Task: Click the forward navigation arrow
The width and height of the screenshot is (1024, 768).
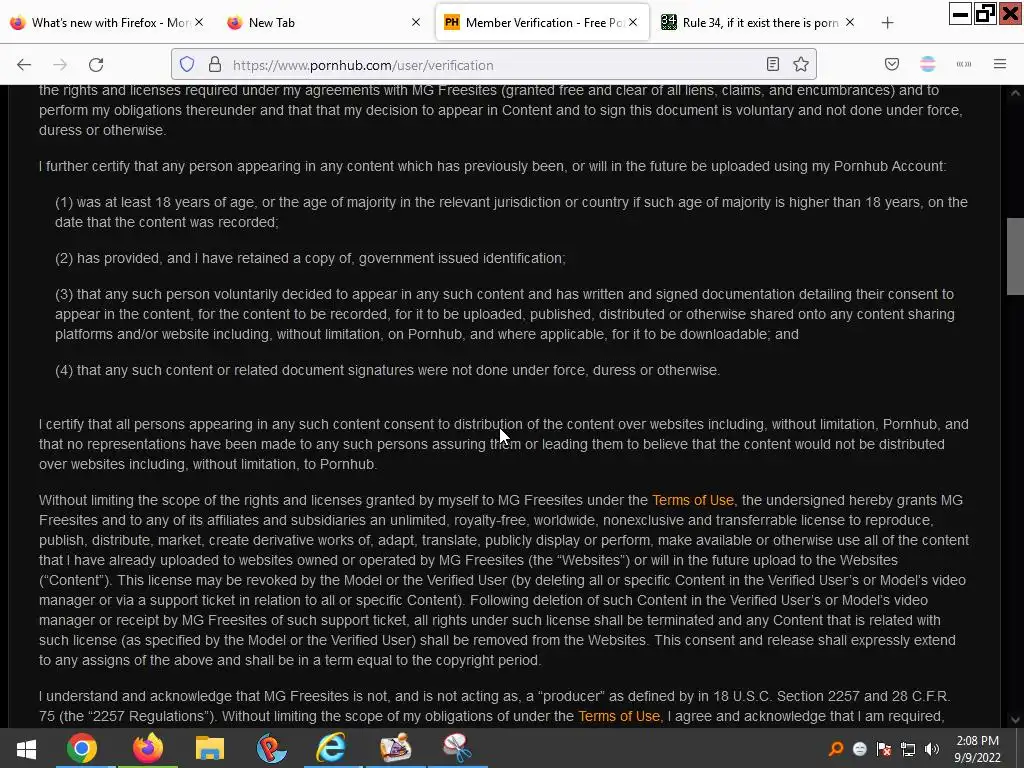Action: pos(60,65)
